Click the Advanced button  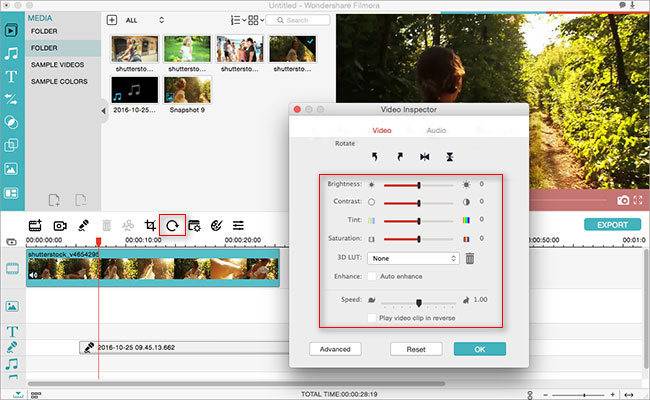(334, 349)
